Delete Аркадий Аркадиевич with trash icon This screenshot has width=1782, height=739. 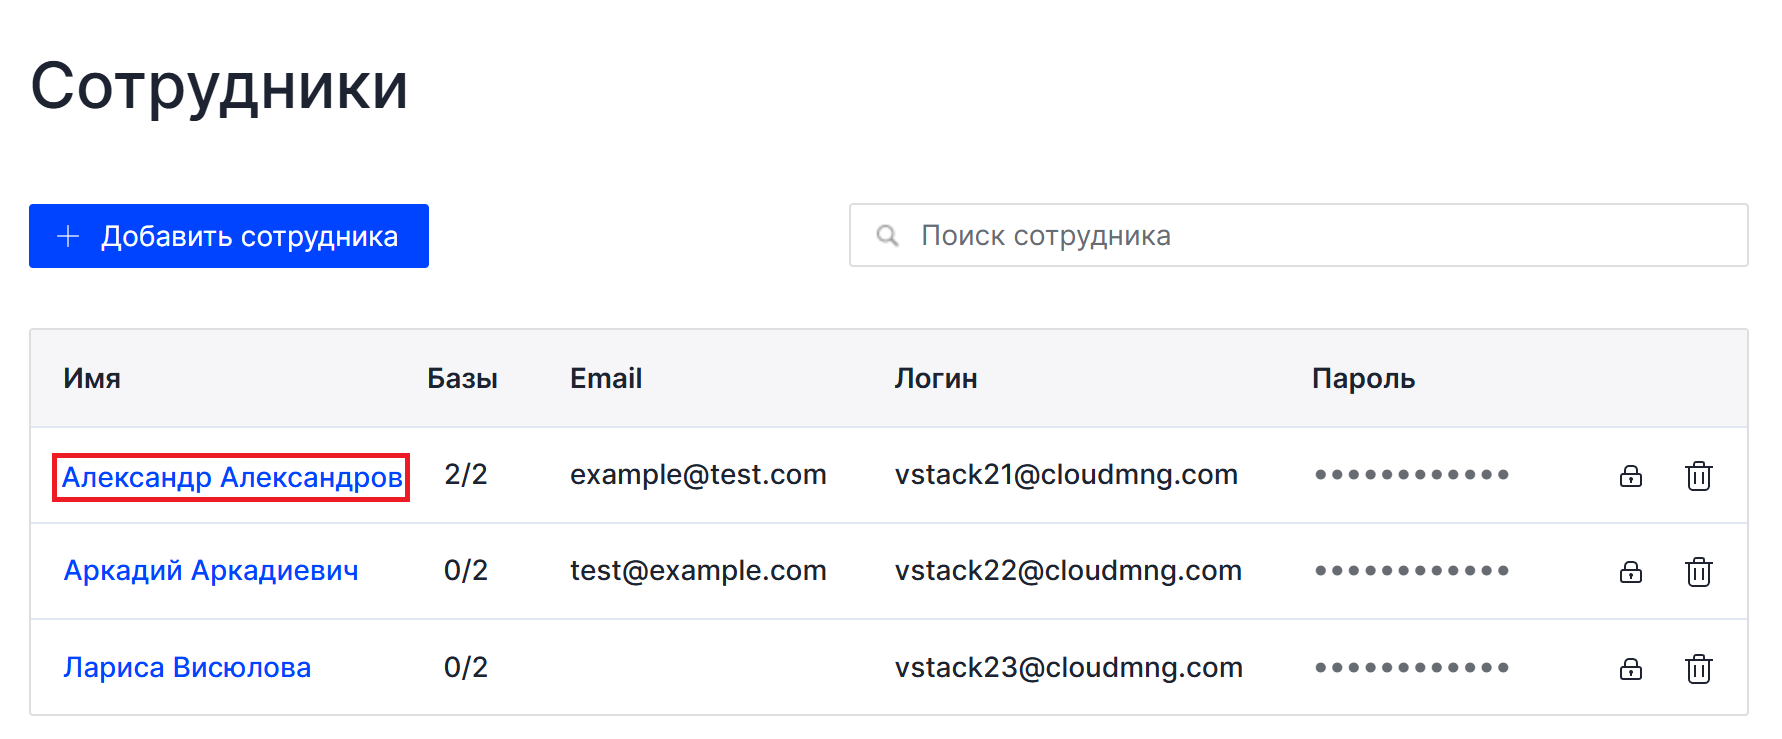[x=1699, y=572]
